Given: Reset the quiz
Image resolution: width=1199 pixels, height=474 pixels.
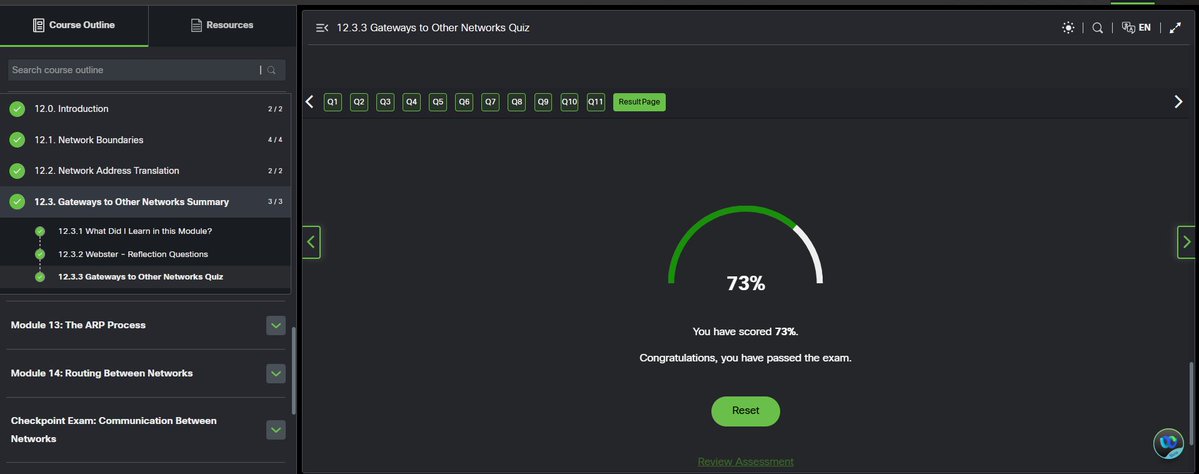Looking at the screenshot, I should (746, 411).
